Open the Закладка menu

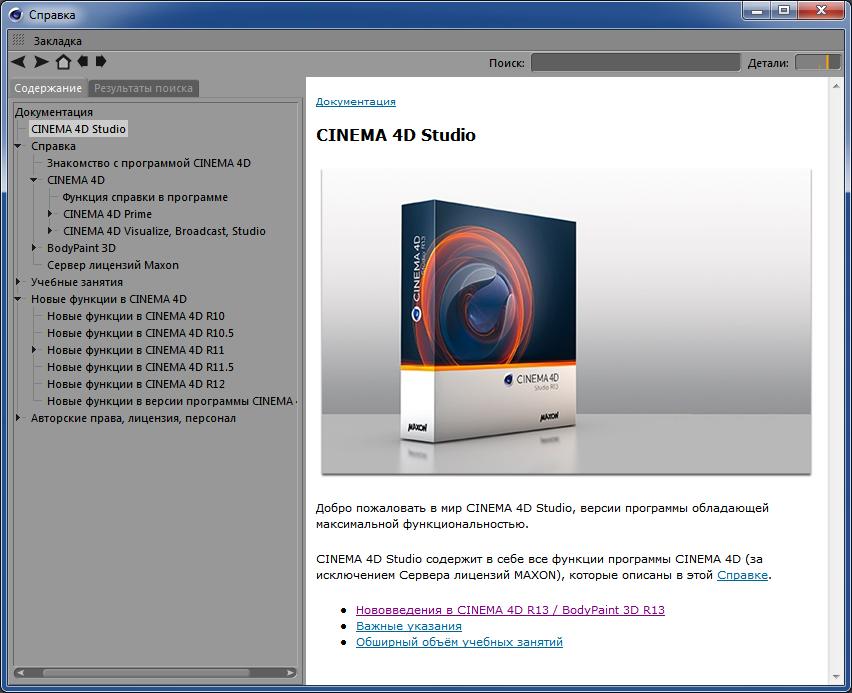58,41
